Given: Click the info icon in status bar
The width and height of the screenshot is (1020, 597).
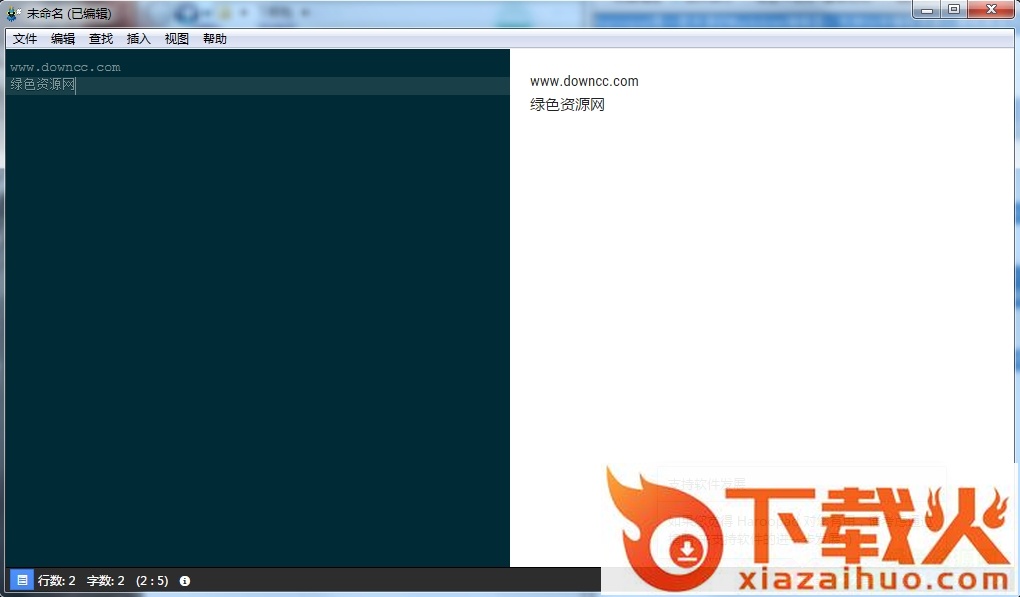Looking at the screenshot, I should tap(185, 581).
